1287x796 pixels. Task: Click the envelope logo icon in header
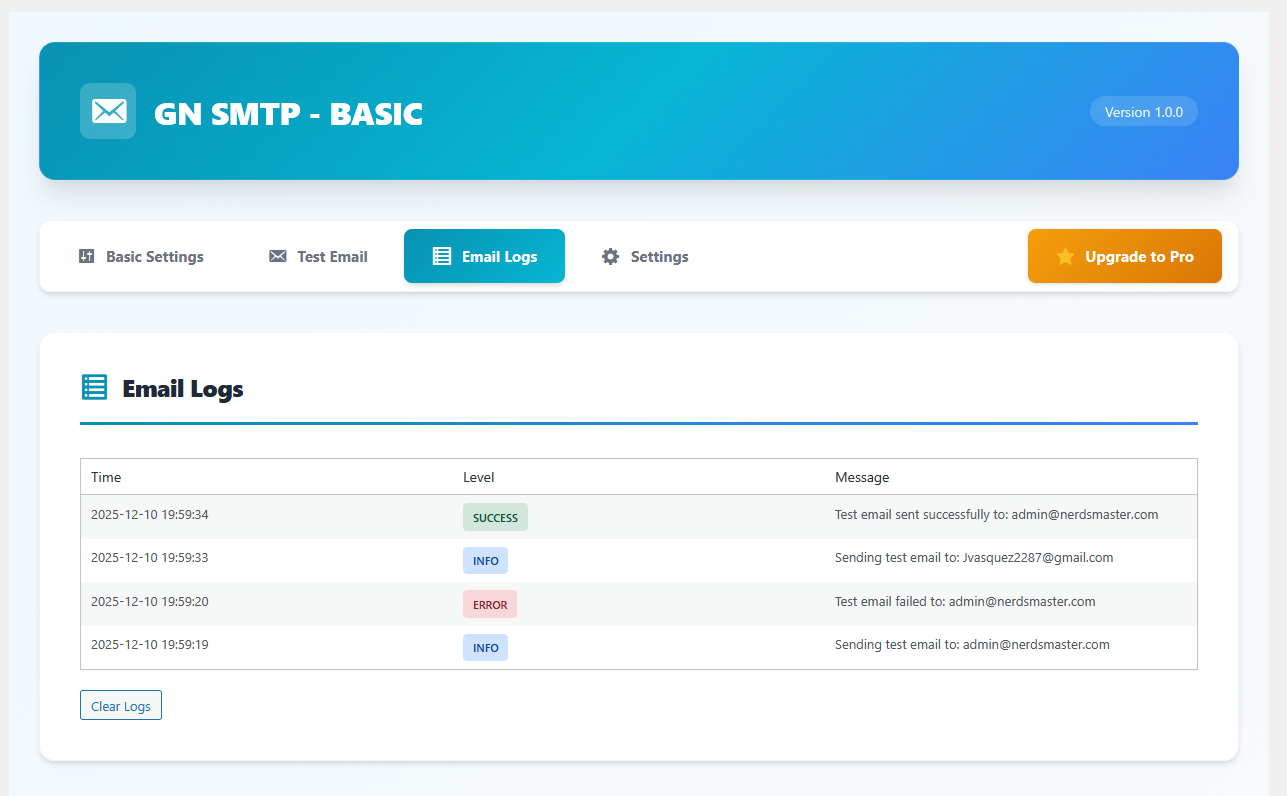pyautogui.click(x=107, y=110)
